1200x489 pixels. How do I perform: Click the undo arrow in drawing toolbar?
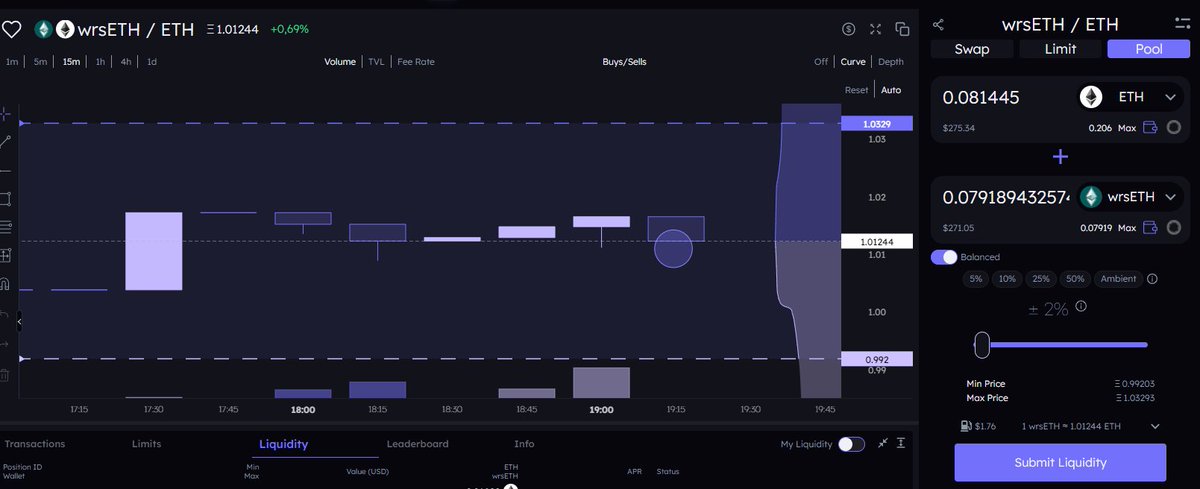pyautogui.click(x=5, y=313)
